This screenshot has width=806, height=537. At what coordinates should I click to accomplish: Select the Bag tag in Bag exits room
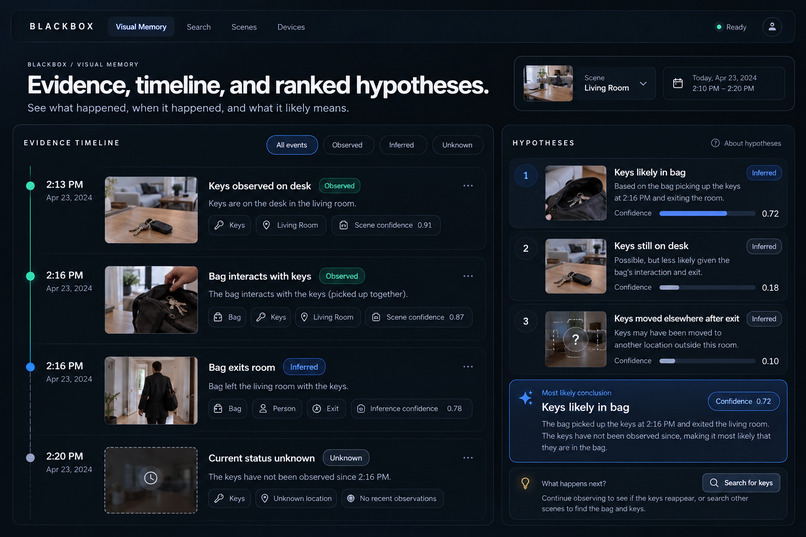pyautogui.click(x=228, y=409)
